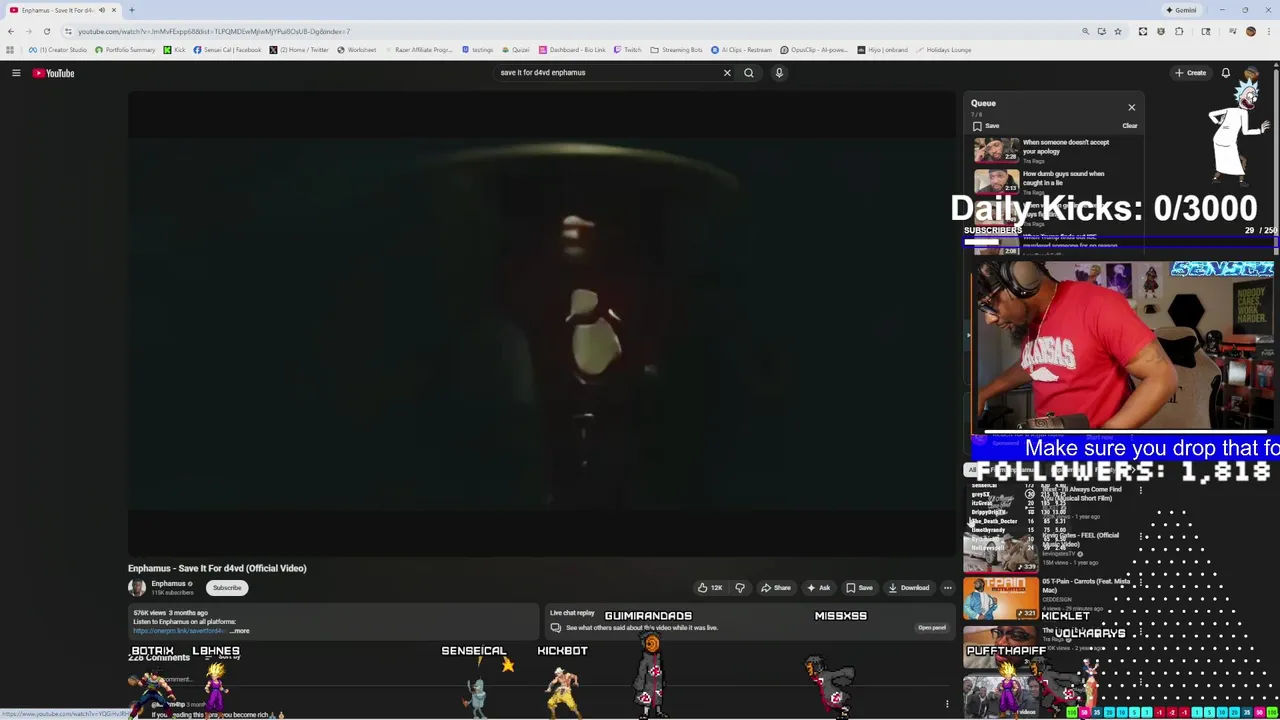Open more actions ellipsis beside Download
The height and width of the screenshot is (720, 1280).
(947, 588)
